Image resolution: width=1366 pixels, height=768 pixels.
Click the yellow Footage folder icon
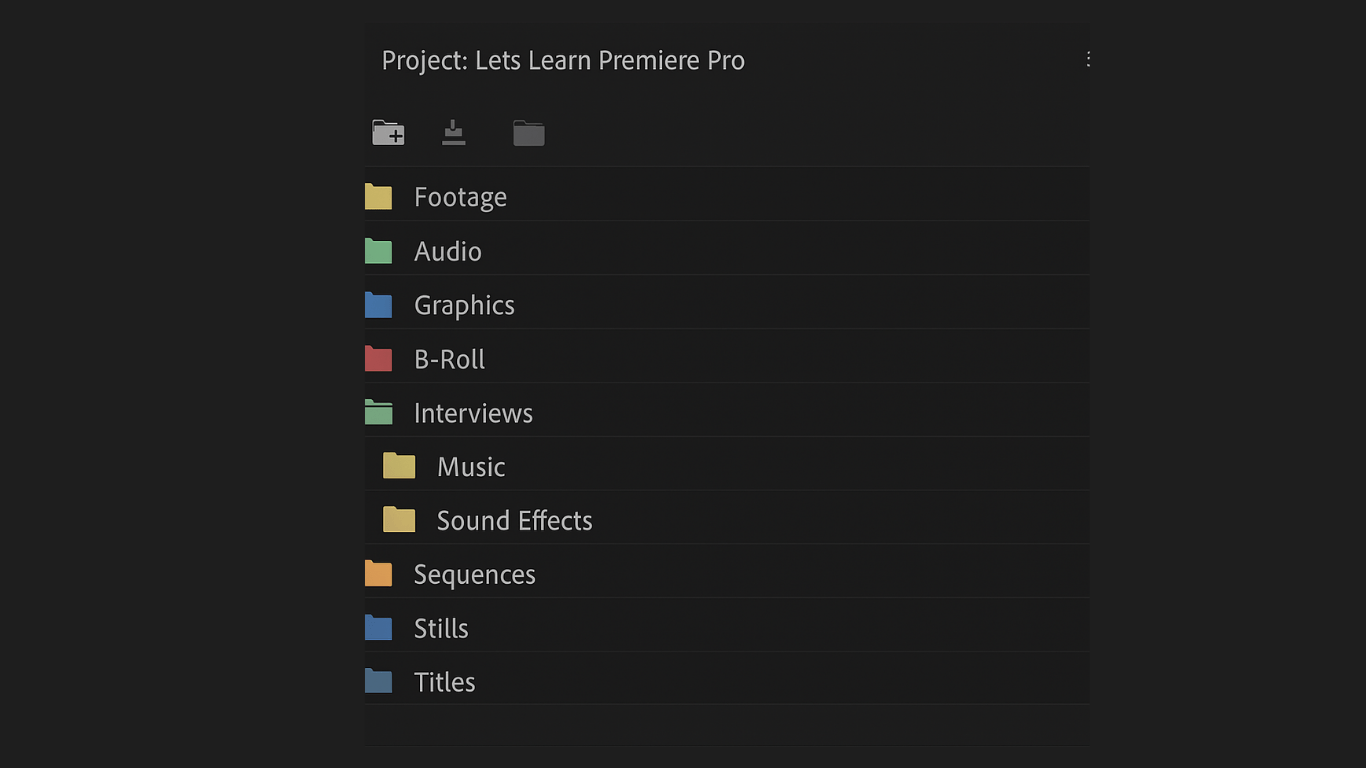pyautogui.click(x=378, y=197)
